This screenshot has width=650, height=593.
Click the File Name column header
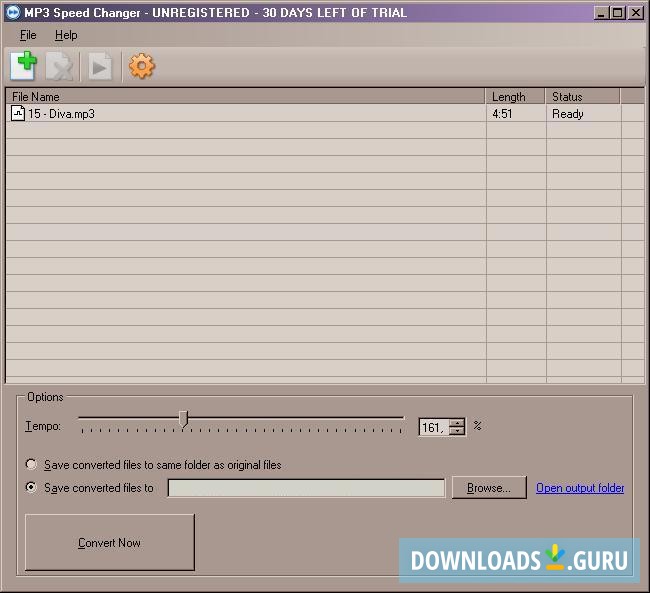click(245, 96)
